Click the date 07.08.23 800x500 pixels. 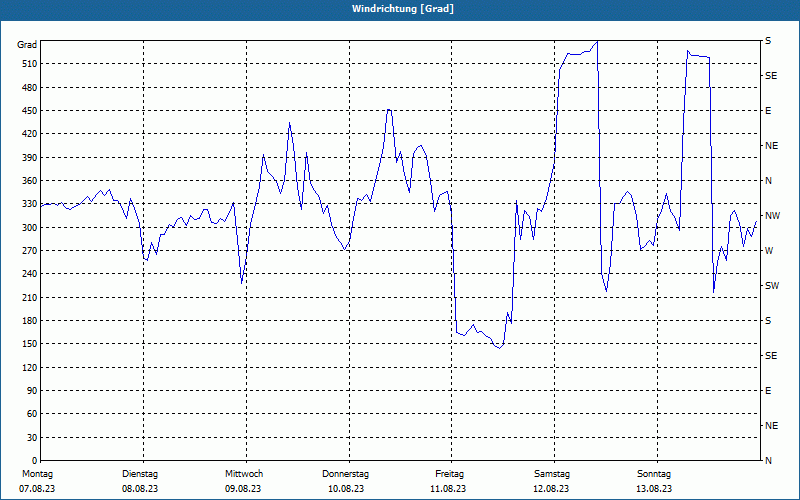[37, 489]
